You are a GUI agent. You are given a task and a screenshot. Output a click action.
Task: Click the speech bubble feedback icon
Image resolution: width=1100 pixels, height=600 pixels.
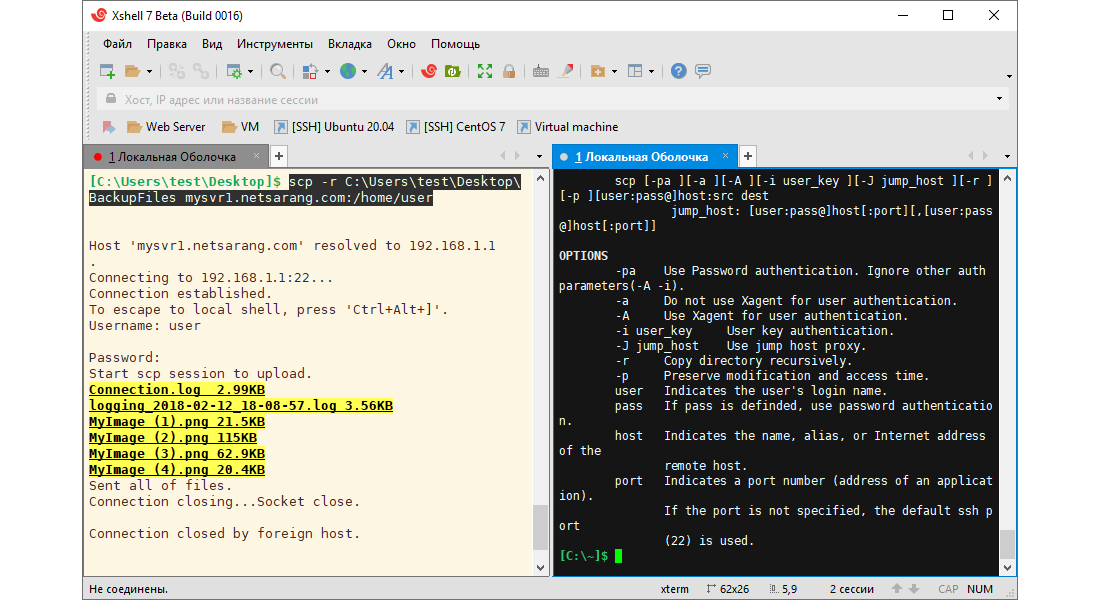(703, 71)
